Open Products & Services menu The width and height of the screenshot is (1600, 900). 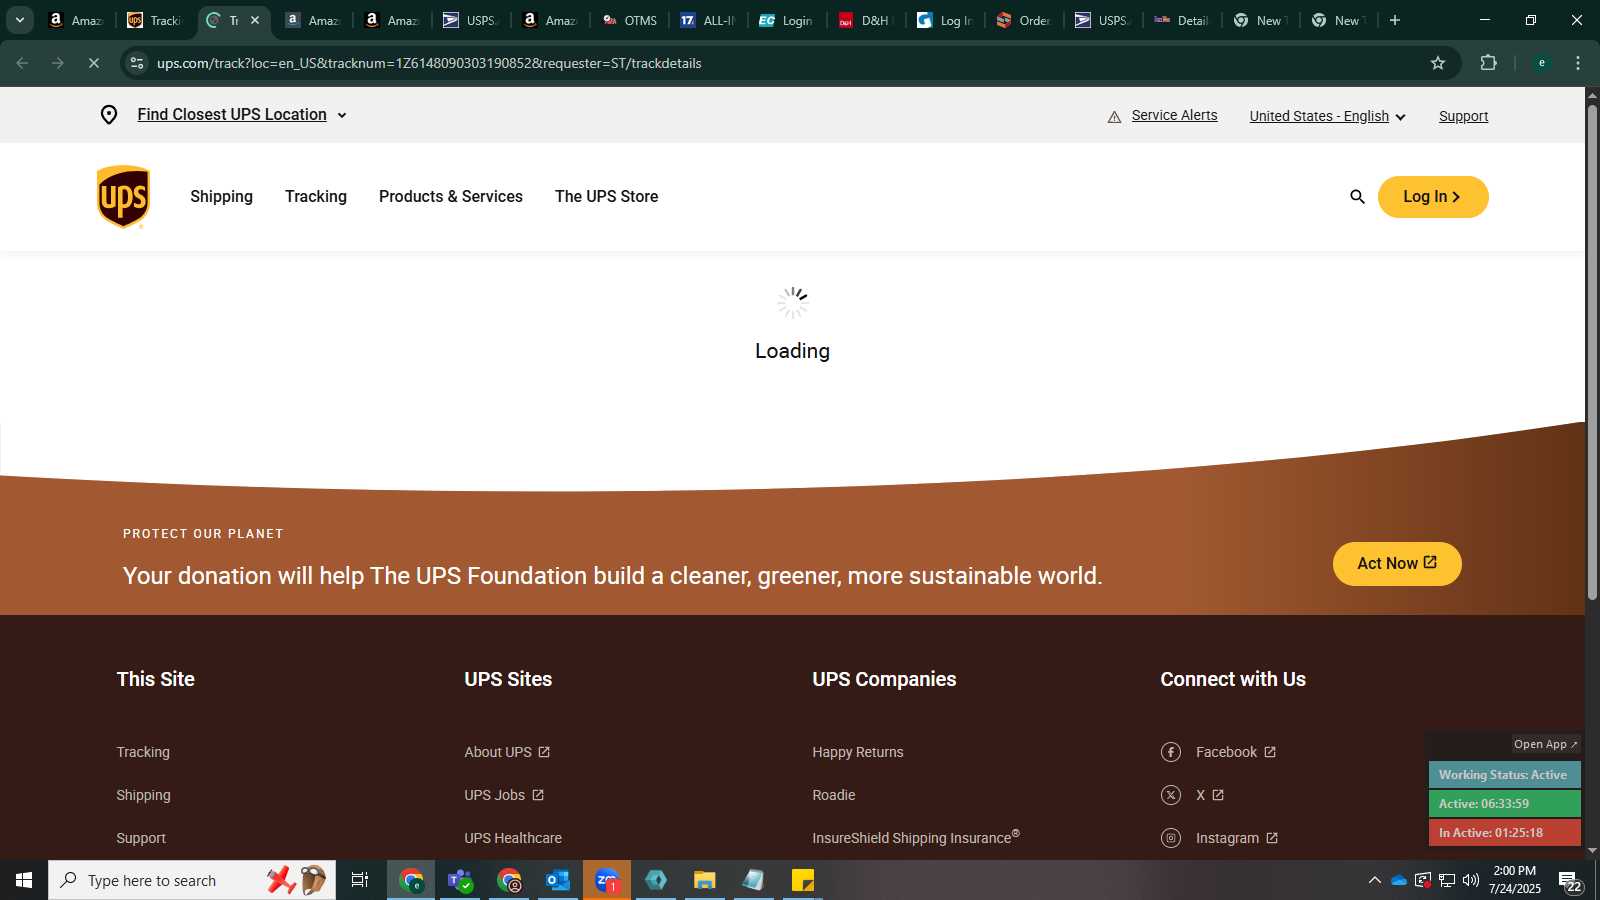[451, 197]
